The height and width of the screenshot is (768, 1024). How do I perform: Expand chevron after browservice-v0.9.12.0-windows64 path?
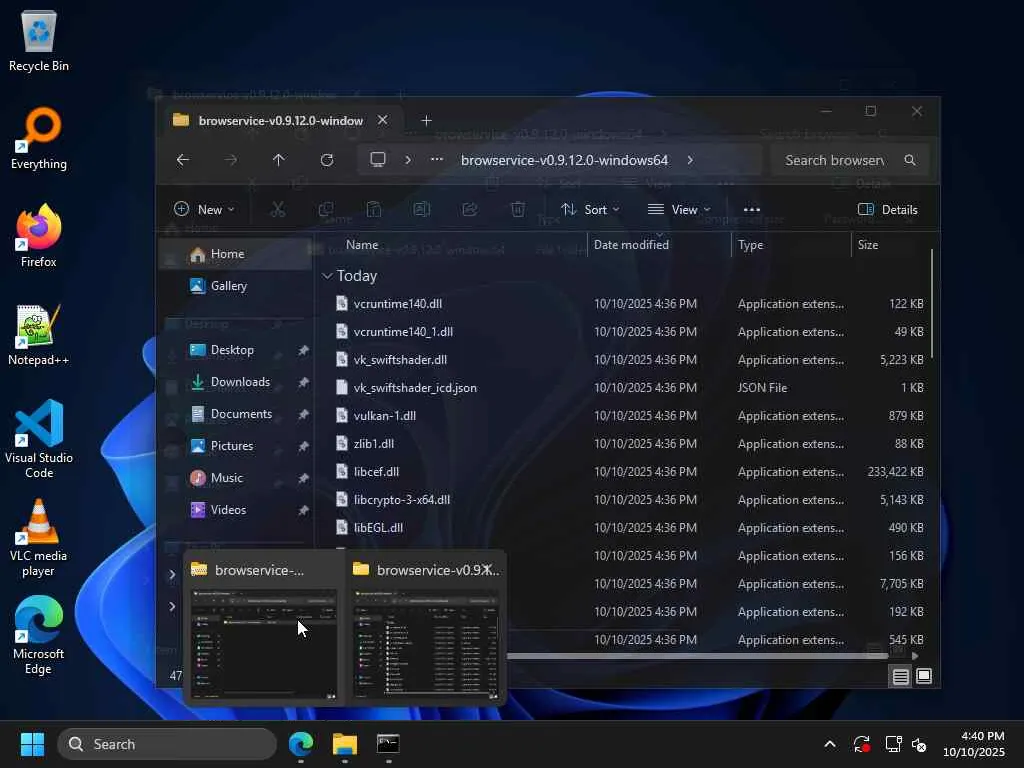(x=690, y=160)
